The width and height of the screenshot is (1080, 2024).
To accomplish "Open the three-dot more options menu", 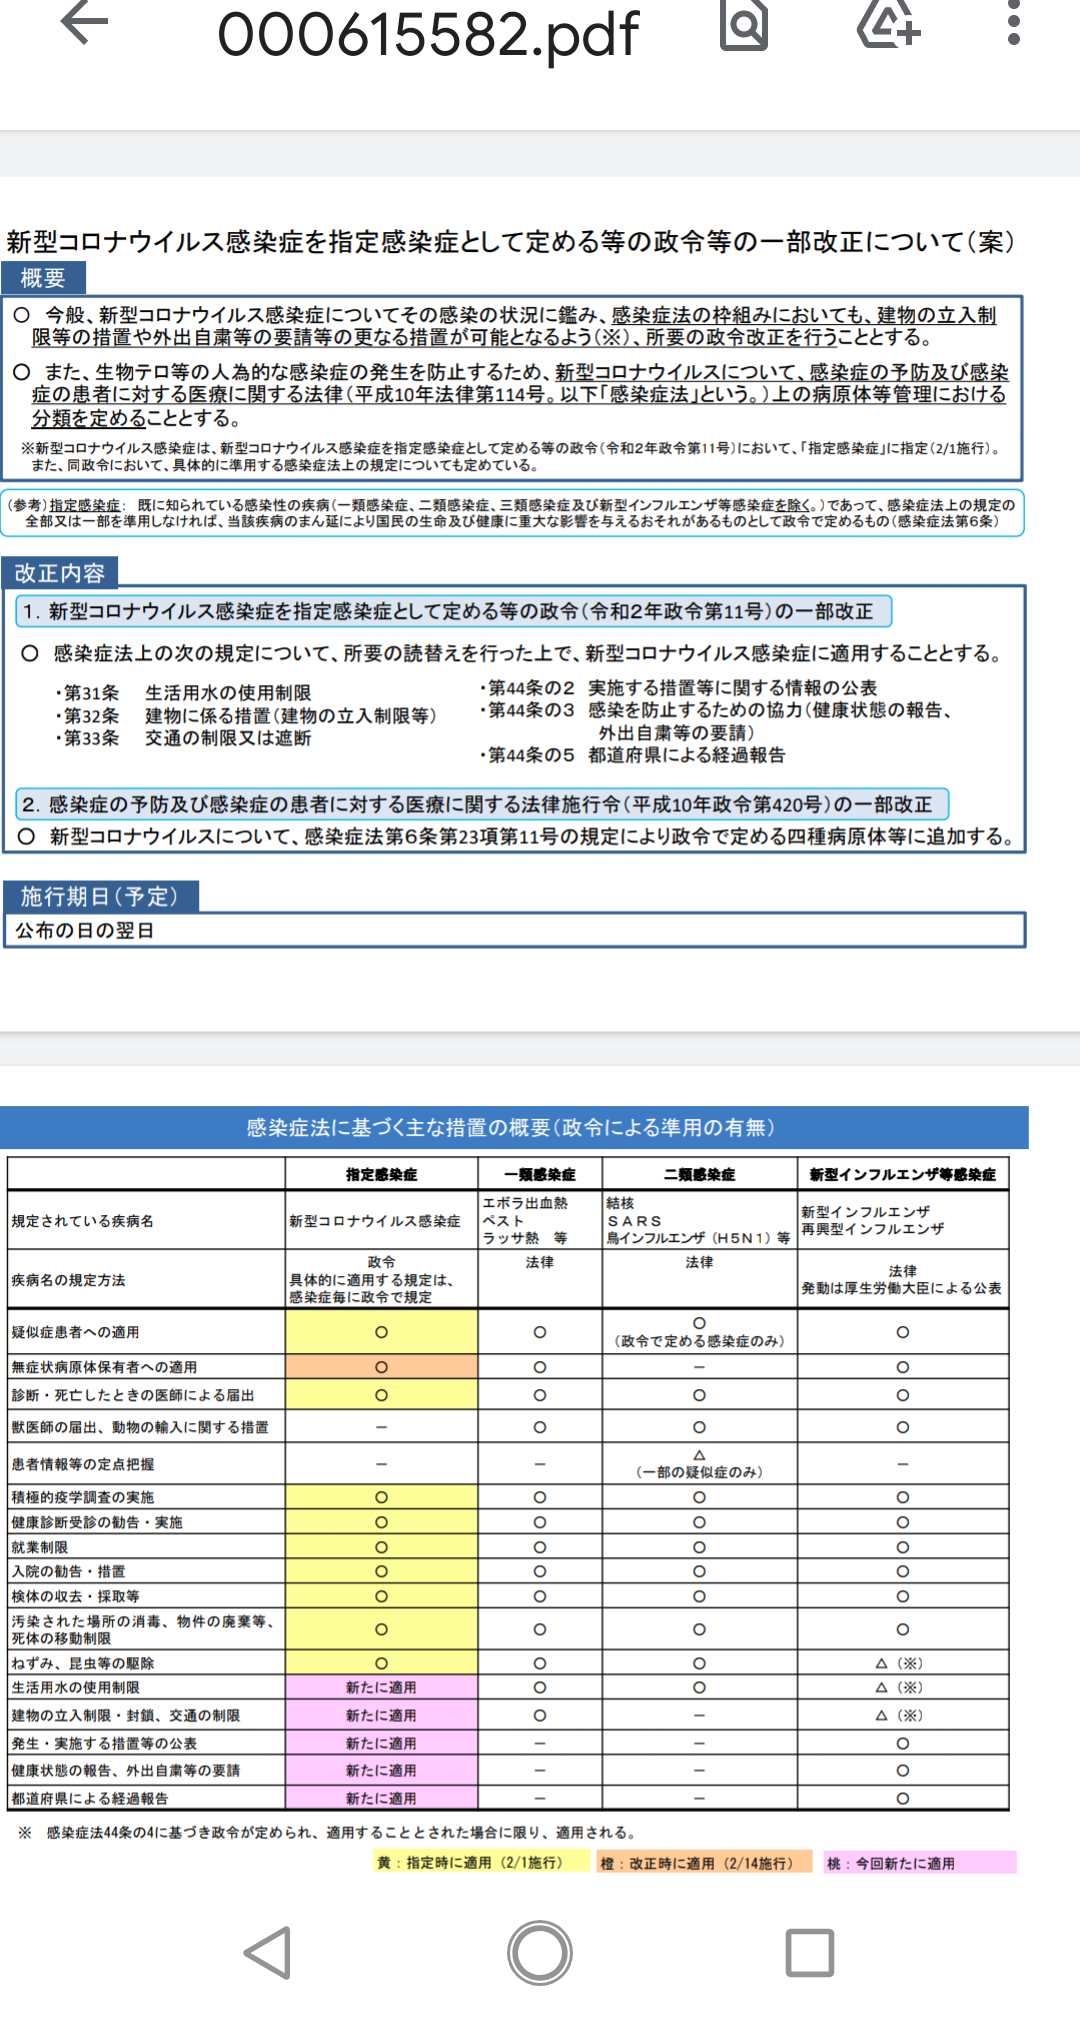I will (1014, 23).
